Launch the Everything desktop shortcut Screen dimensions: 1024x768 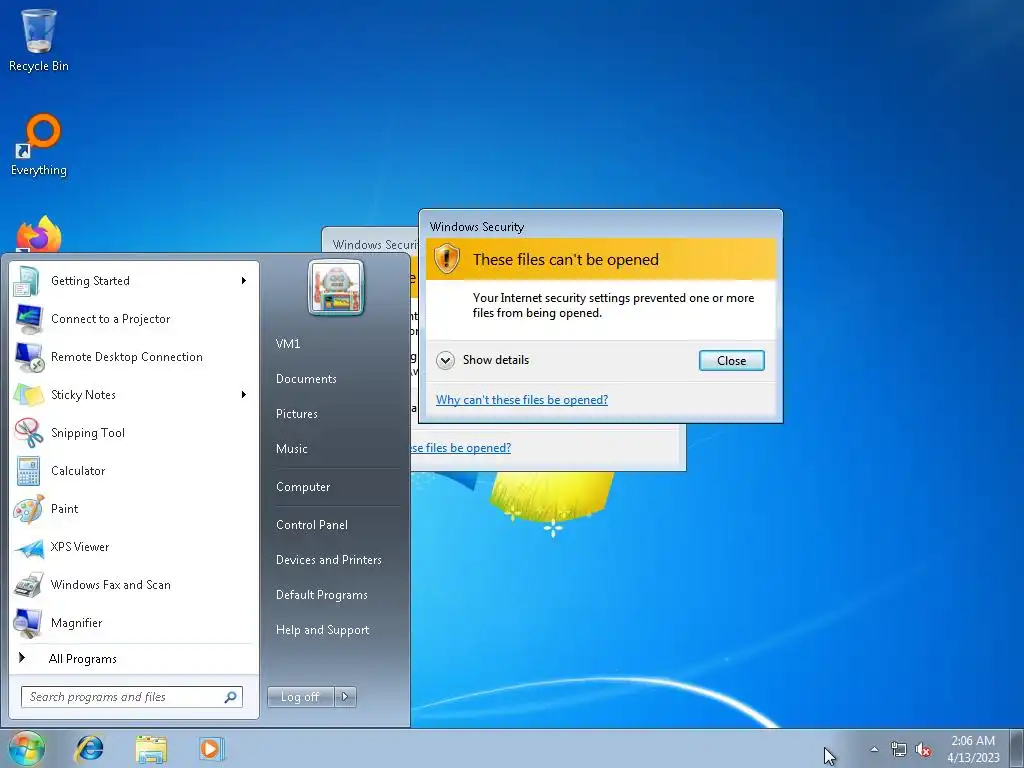pyautogui.click(x=39, y=145)
